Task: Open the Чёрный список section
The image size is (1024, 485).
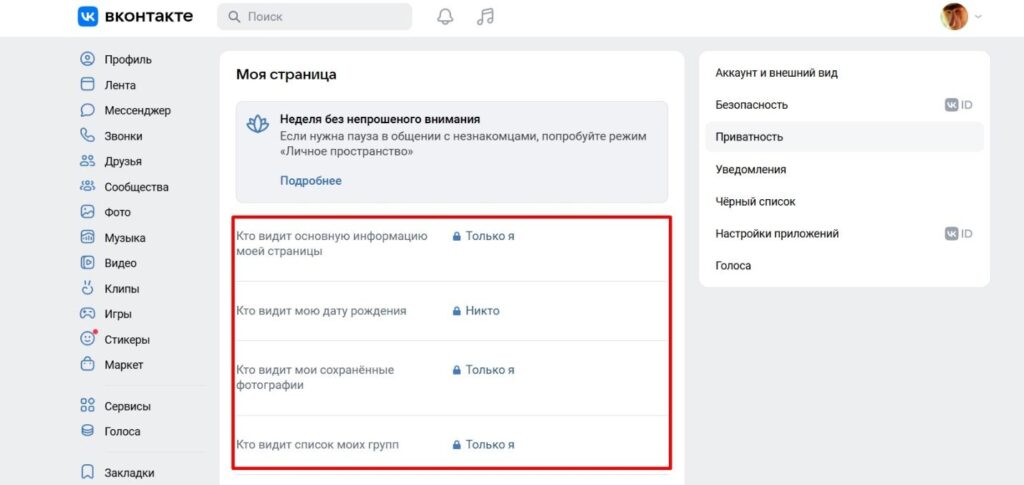Action: pos(755,201)
